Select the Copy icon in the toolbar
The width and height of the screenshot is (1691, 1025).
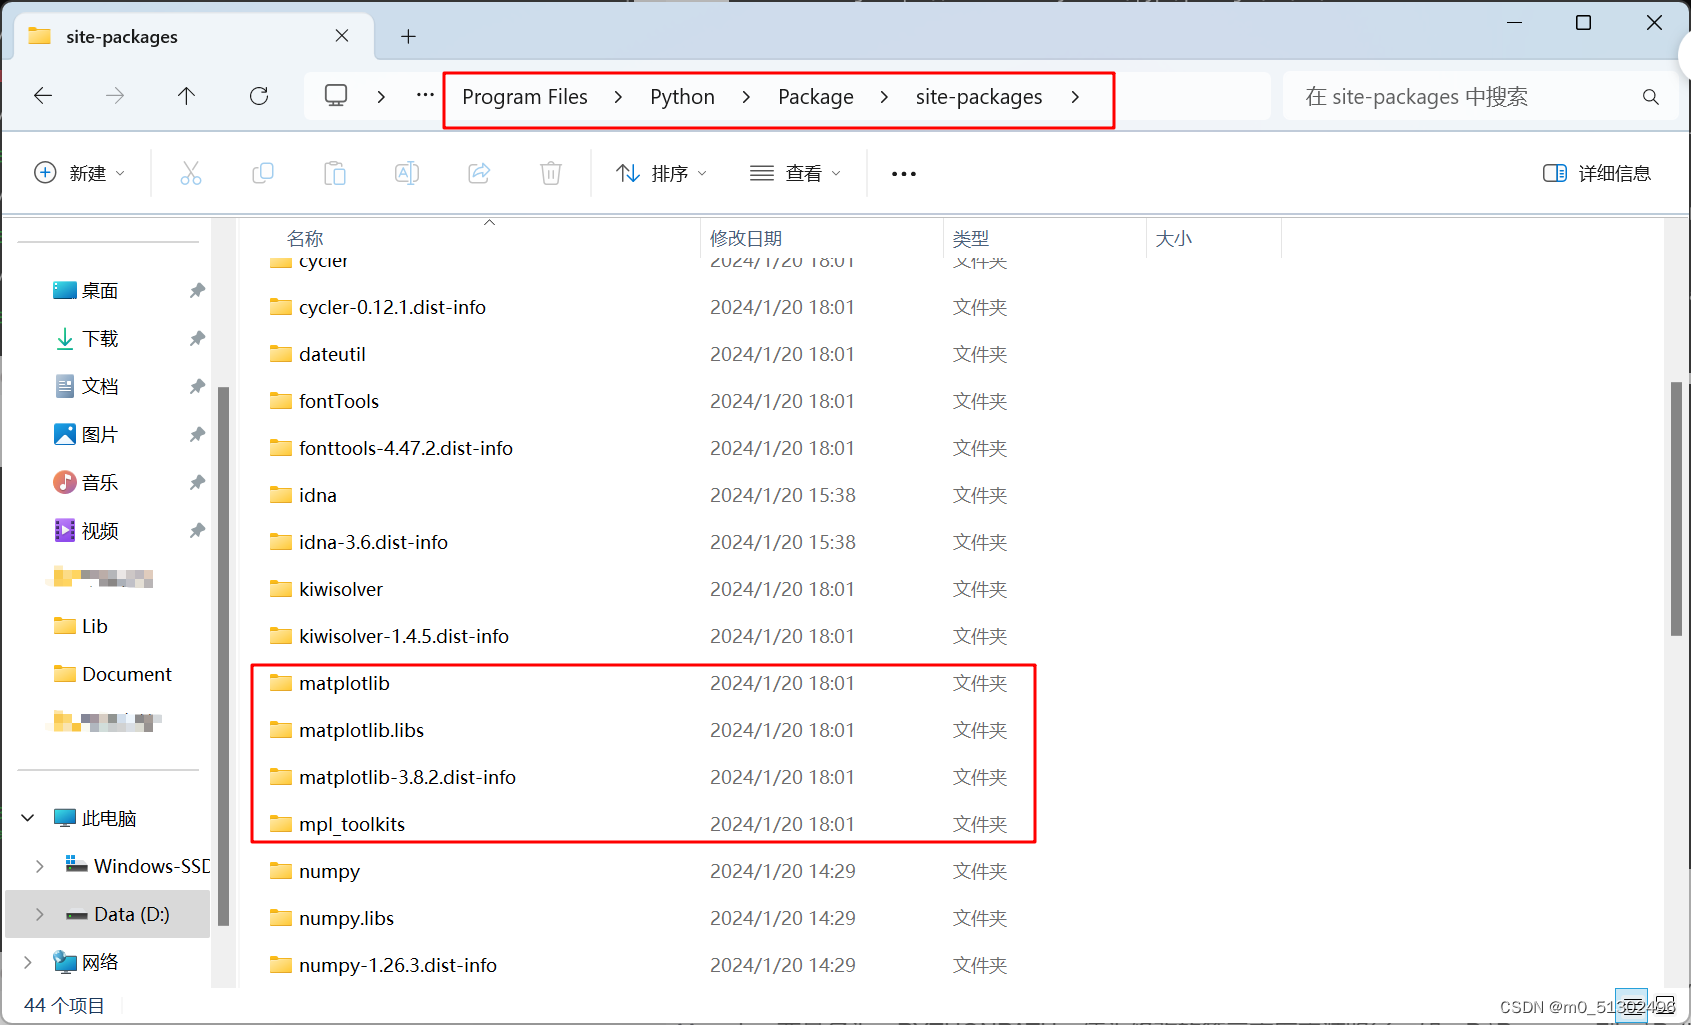(263, 172)
